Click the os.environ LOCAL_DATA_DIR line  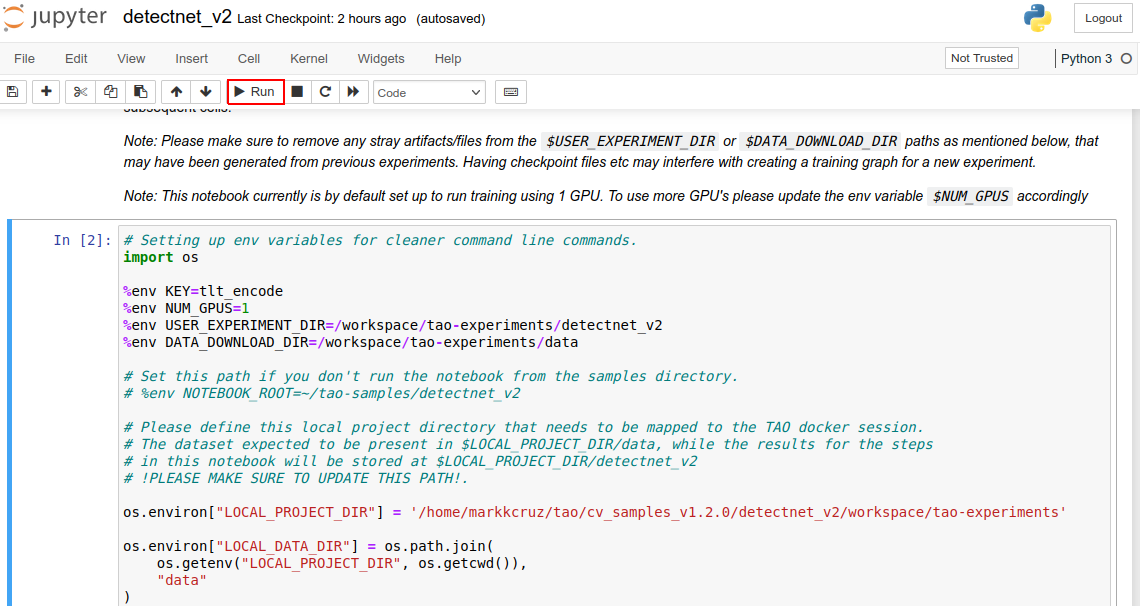point(308,546)
